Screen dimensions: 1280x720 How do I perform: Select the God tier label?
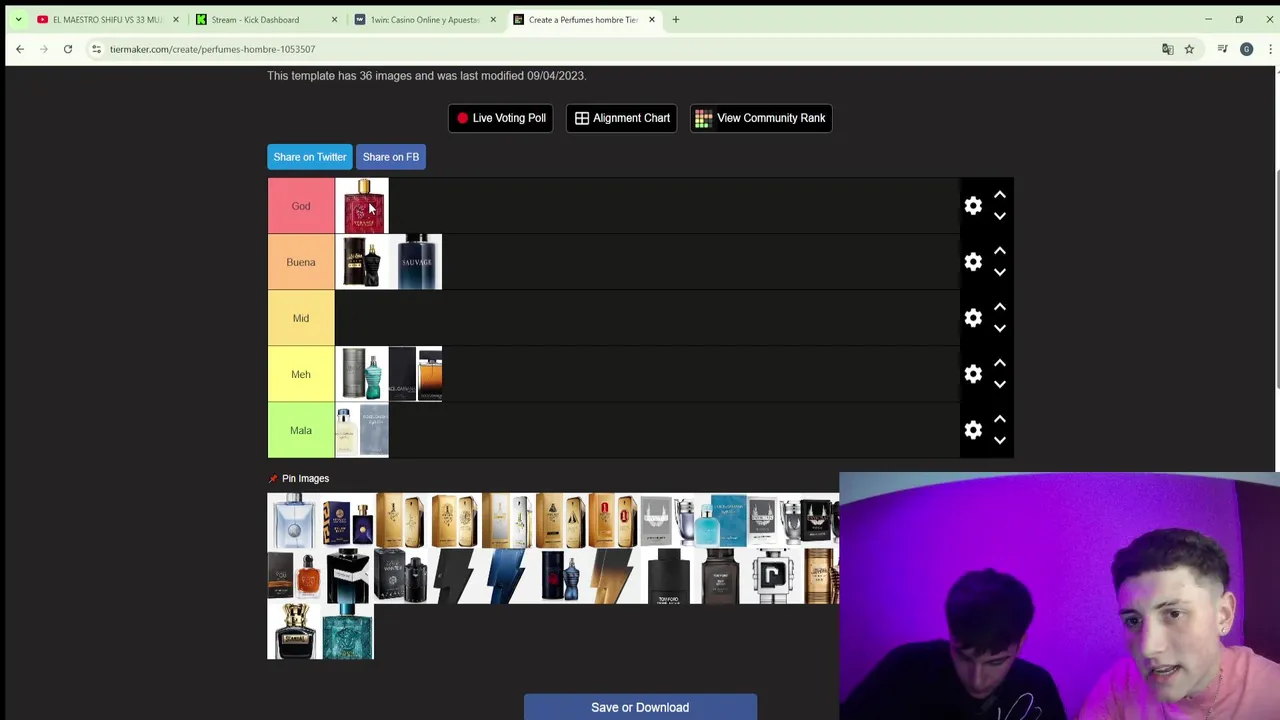click(x=301, y=206)
